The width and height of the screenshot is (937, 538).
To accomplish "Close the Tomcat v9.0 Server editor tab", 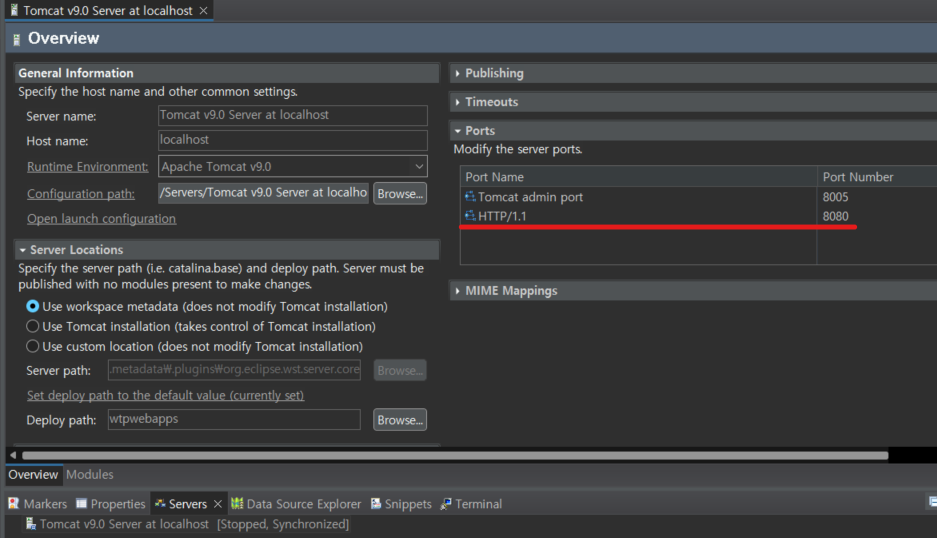I will pyautogui.click(x=204, y=11).
